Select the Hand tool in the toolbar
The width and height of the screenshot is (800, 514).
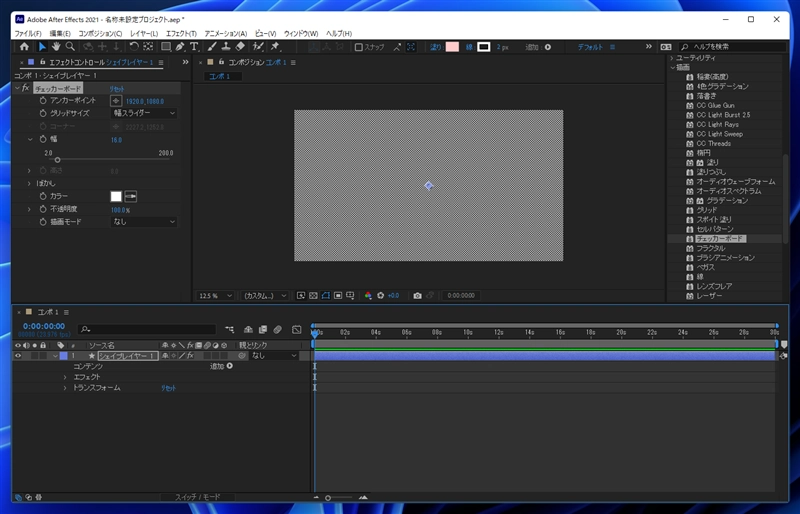tap(56, 47)
